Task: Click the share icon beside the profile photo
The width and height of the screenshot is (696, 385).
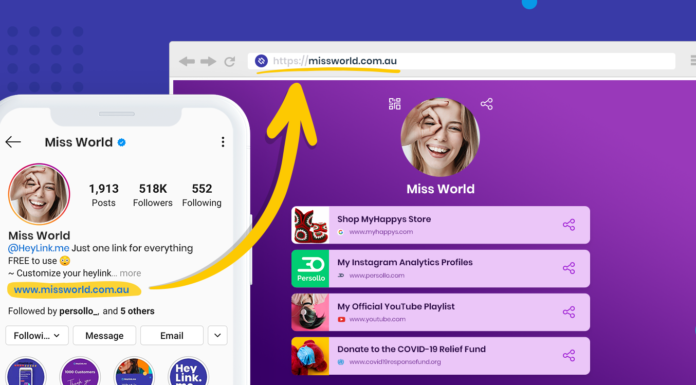Action: [x=486, y=104]
